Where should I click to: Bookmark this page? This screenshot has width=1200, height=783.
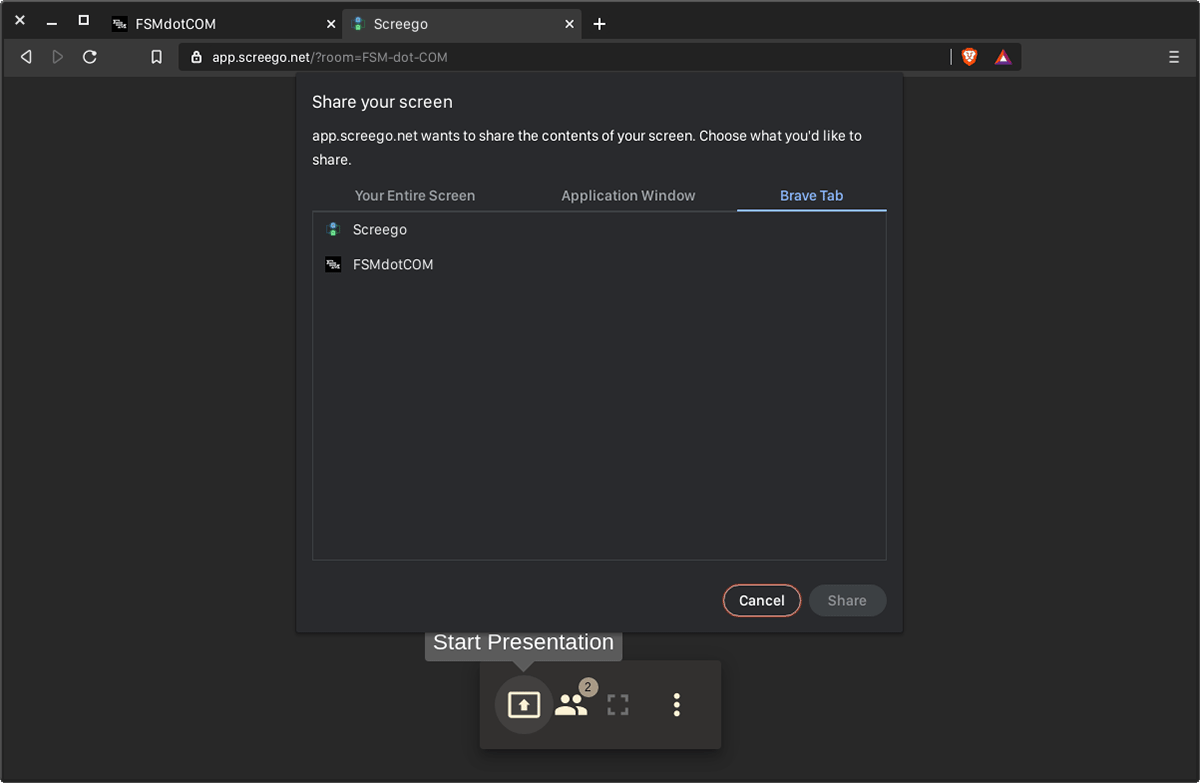[156, 57]
